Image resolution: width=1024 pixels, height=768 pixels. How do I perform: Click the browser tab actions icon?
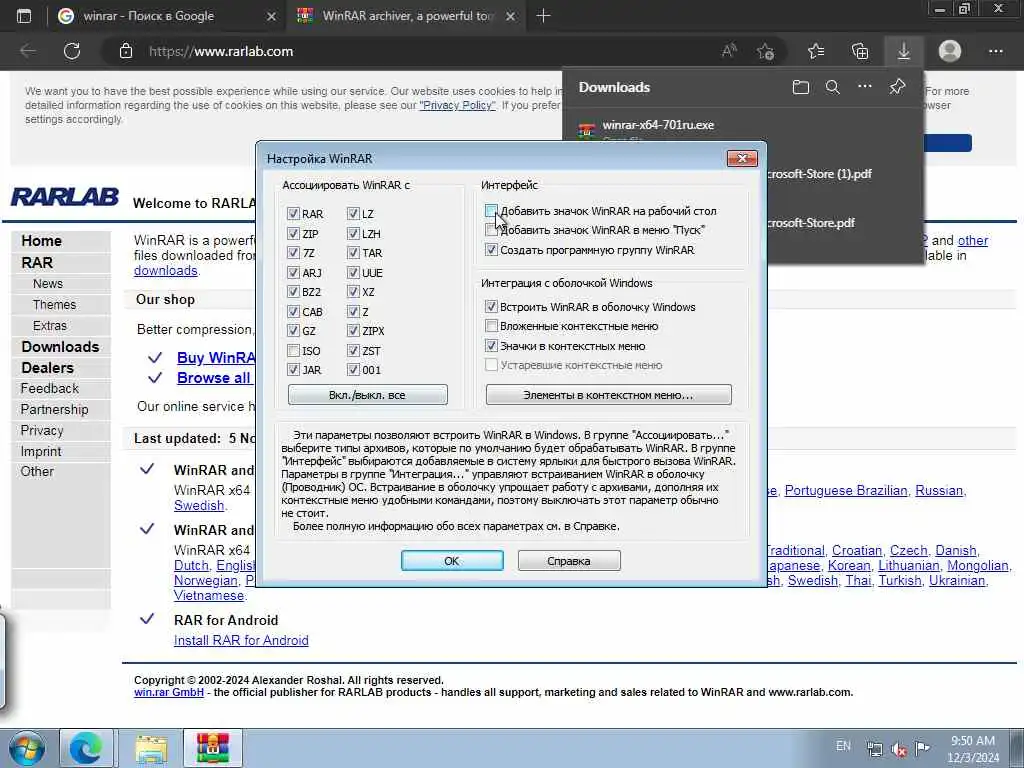24,16
